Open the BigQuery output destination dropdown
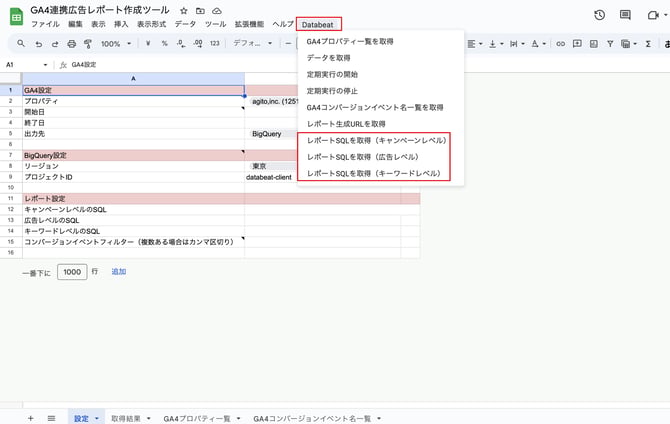 (274, 134)
